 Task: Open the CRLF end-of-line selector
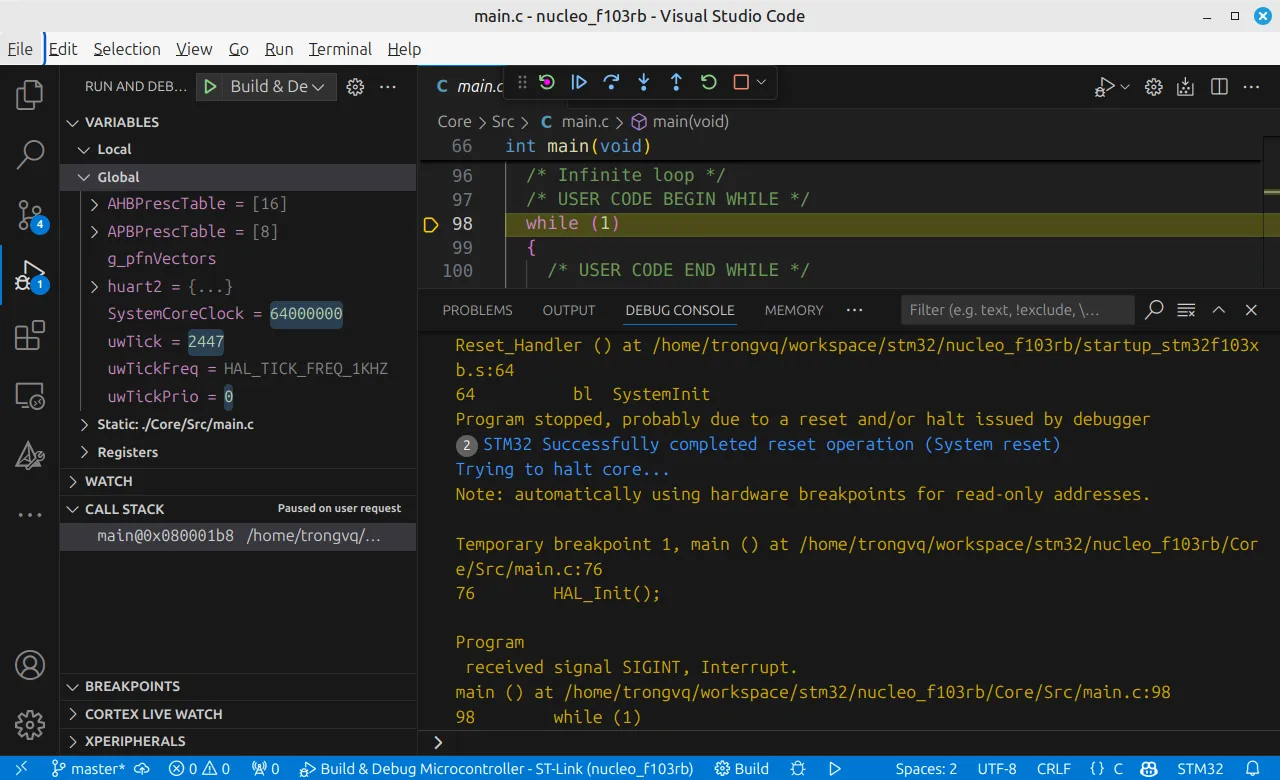pyautogui.click(x=1054, y=768)
